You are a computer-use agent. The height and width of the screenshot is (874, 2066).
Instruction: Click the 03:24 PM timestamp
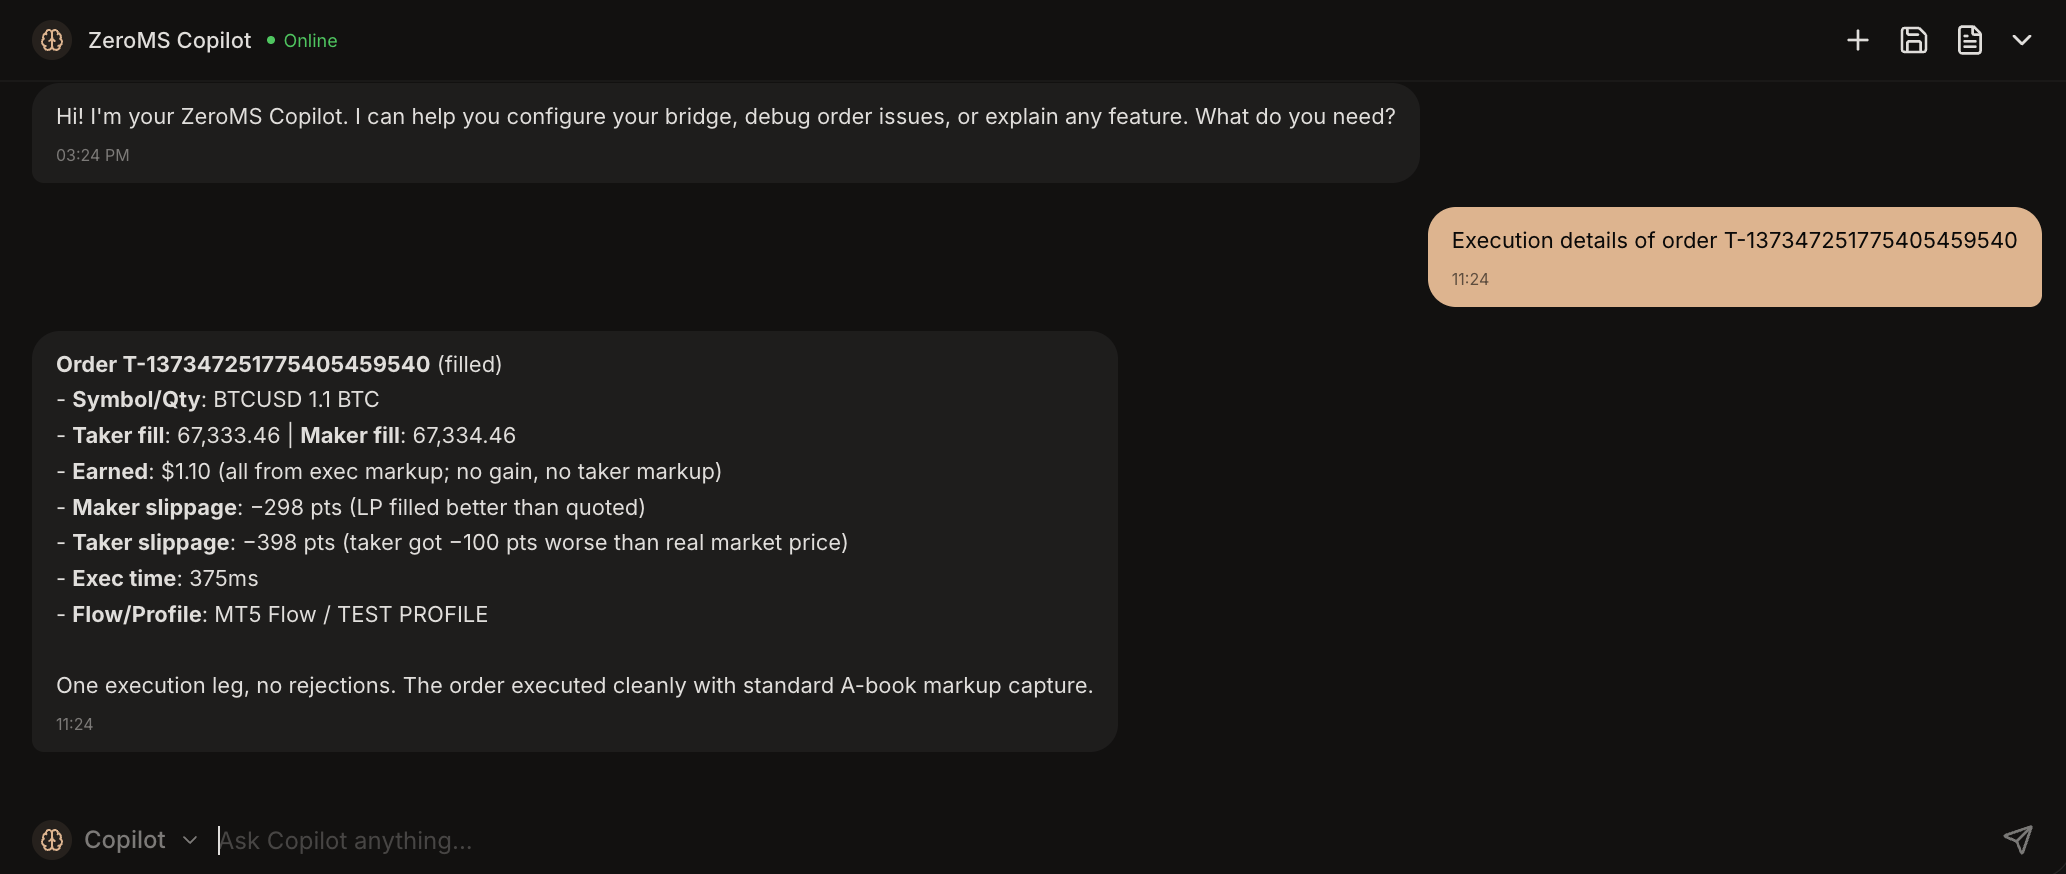click(92, 155)
